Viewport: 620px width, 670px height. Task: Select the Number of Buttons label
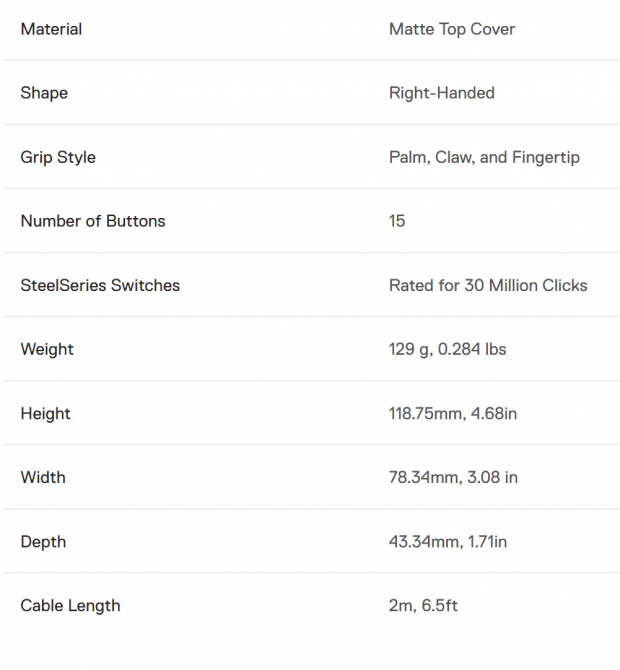point(93,221)
